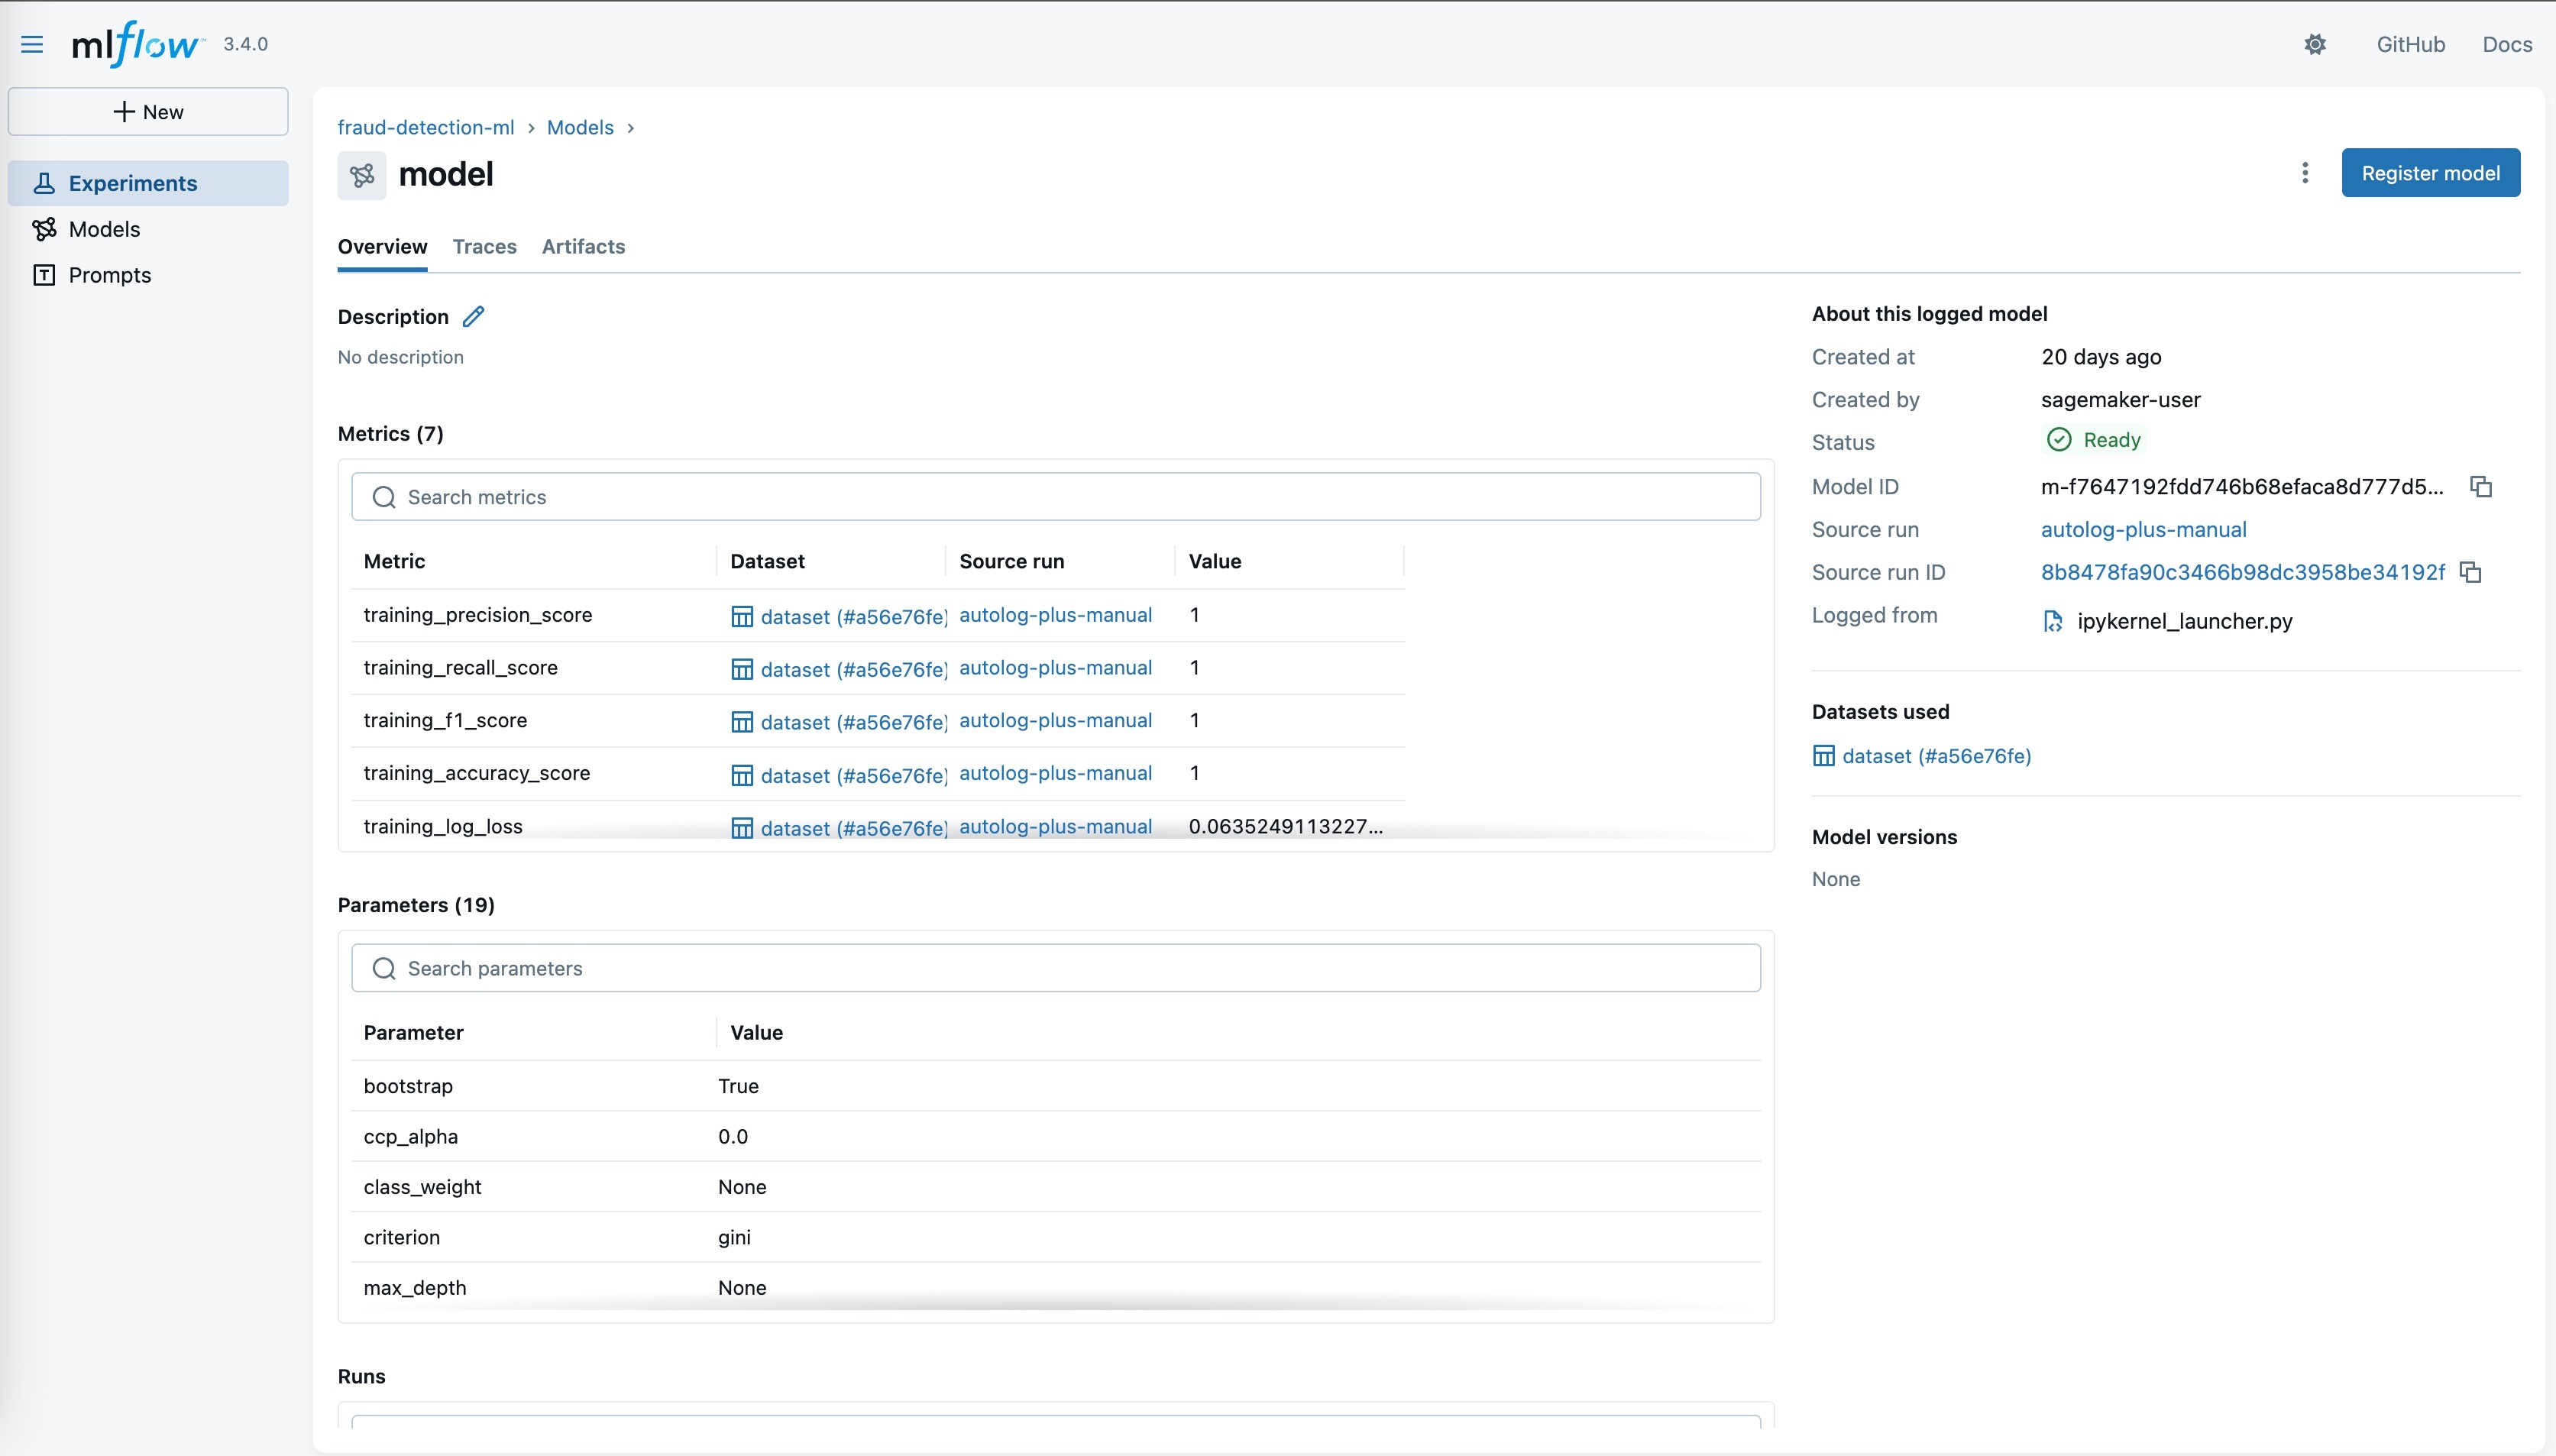
Task: Click the dataset table icon under Datasets used
Action: [x=1824, y=756]
